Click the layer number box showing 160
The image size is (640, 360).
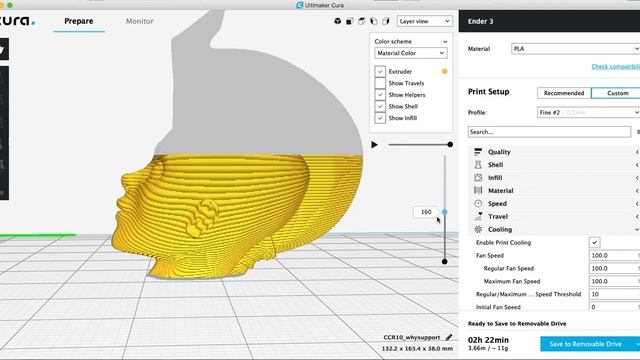coord(426,212)
